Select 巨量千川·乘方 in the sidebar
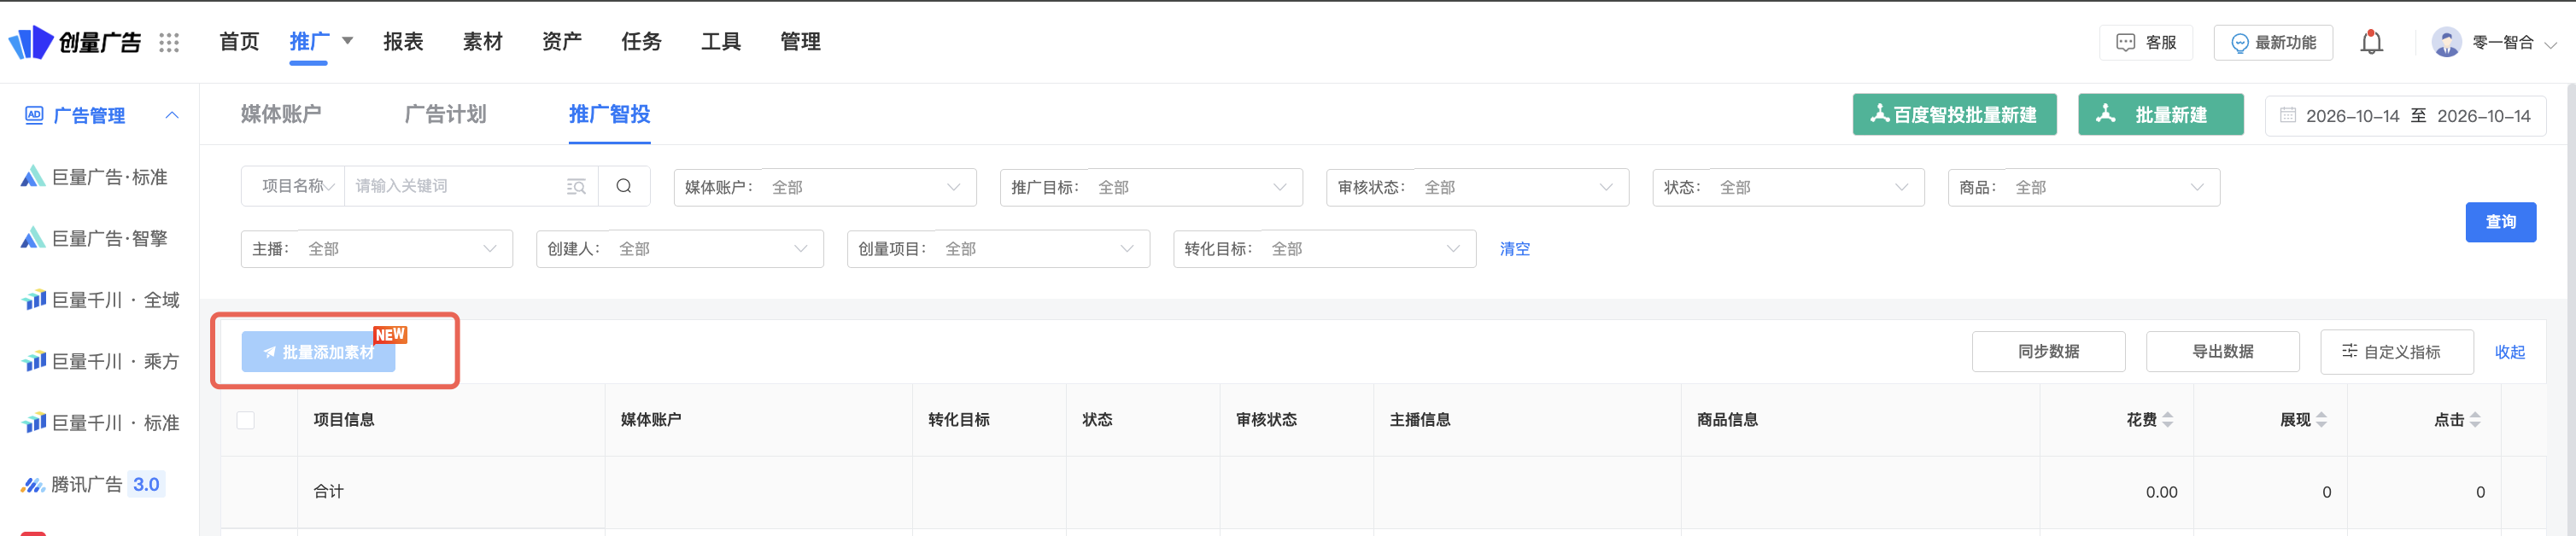 tap(100, 361)
